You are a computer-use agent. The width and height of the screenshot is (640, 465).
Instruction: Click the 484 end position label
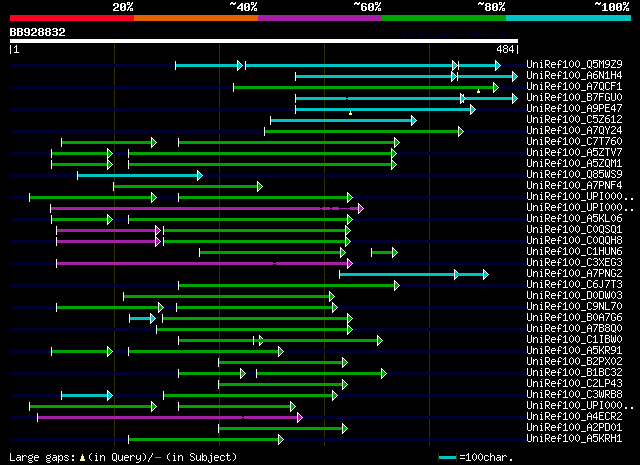[505, 49]
